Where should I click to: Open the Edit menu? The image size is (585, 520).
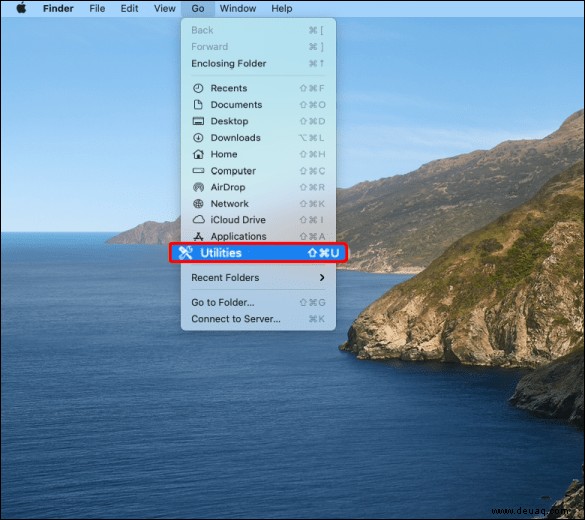coord(129,8)
